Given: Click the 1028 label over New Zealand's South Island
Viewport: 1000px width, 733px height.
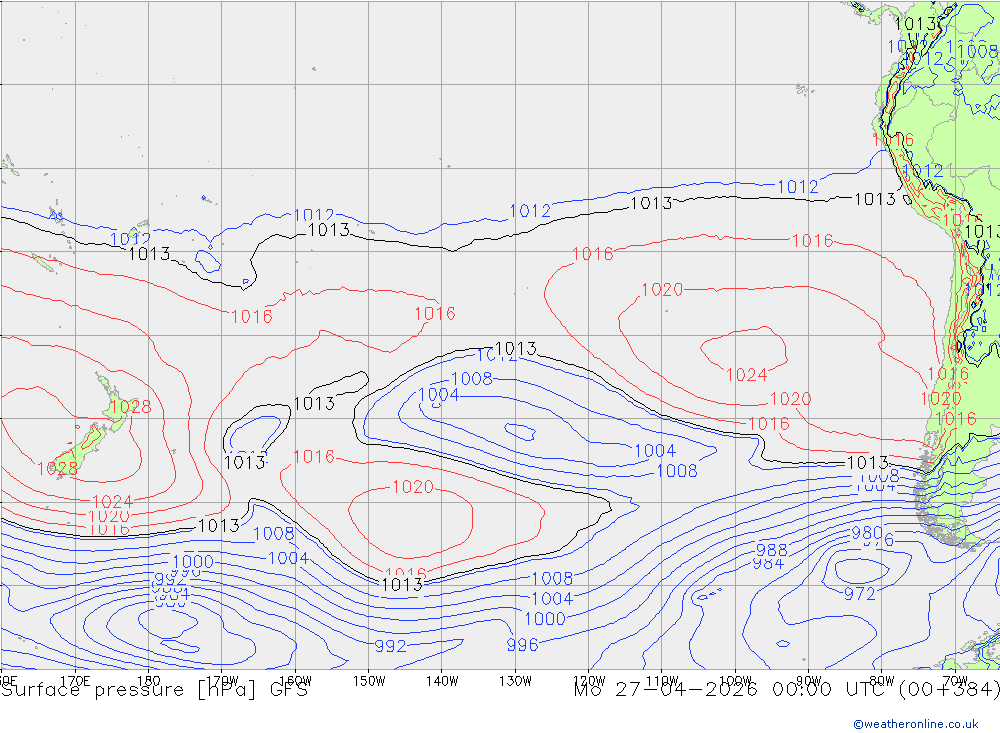Looking at the screenshot, I should click(57, 469).
